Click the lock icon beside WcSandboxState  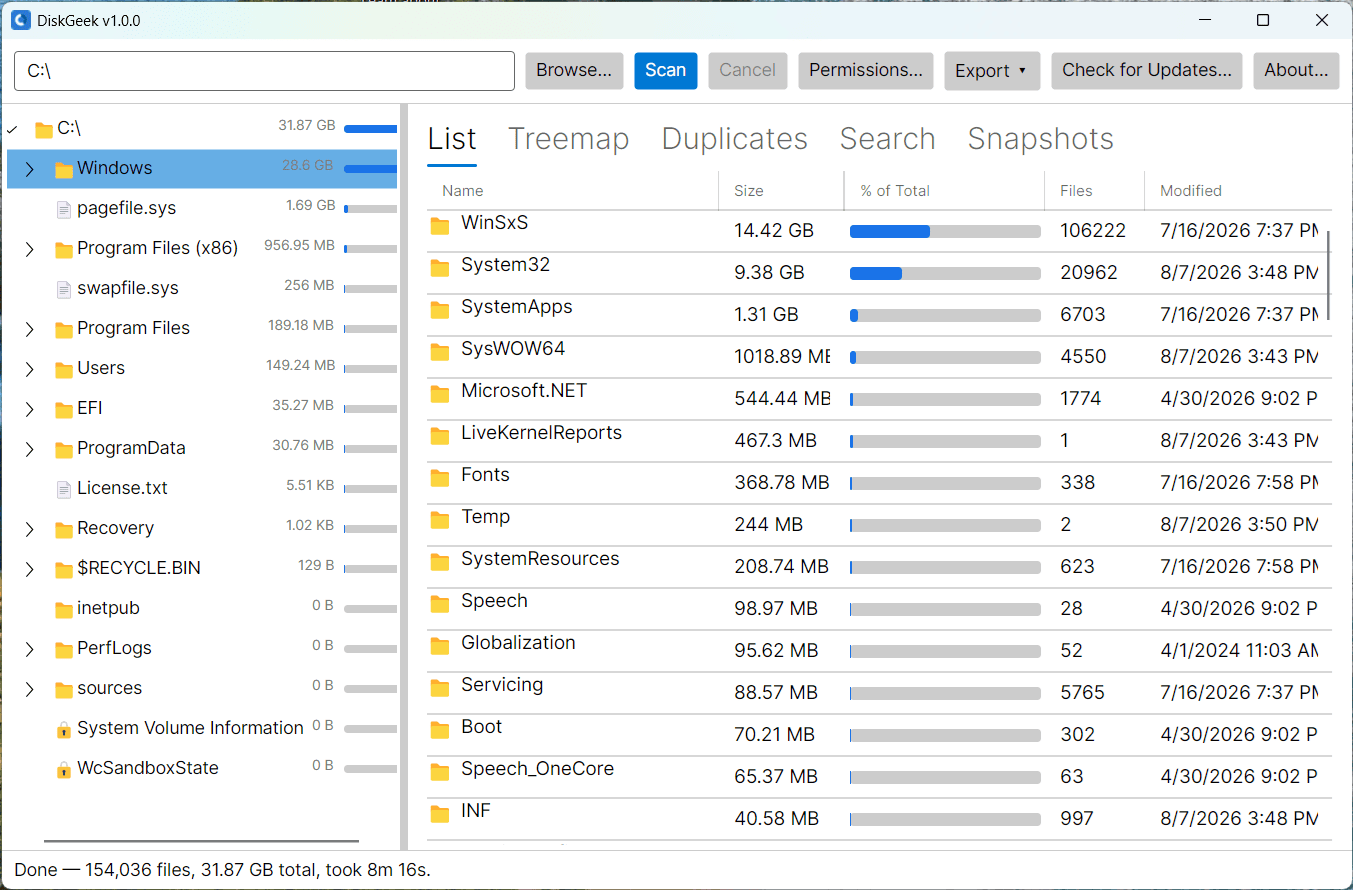[64, 770]
